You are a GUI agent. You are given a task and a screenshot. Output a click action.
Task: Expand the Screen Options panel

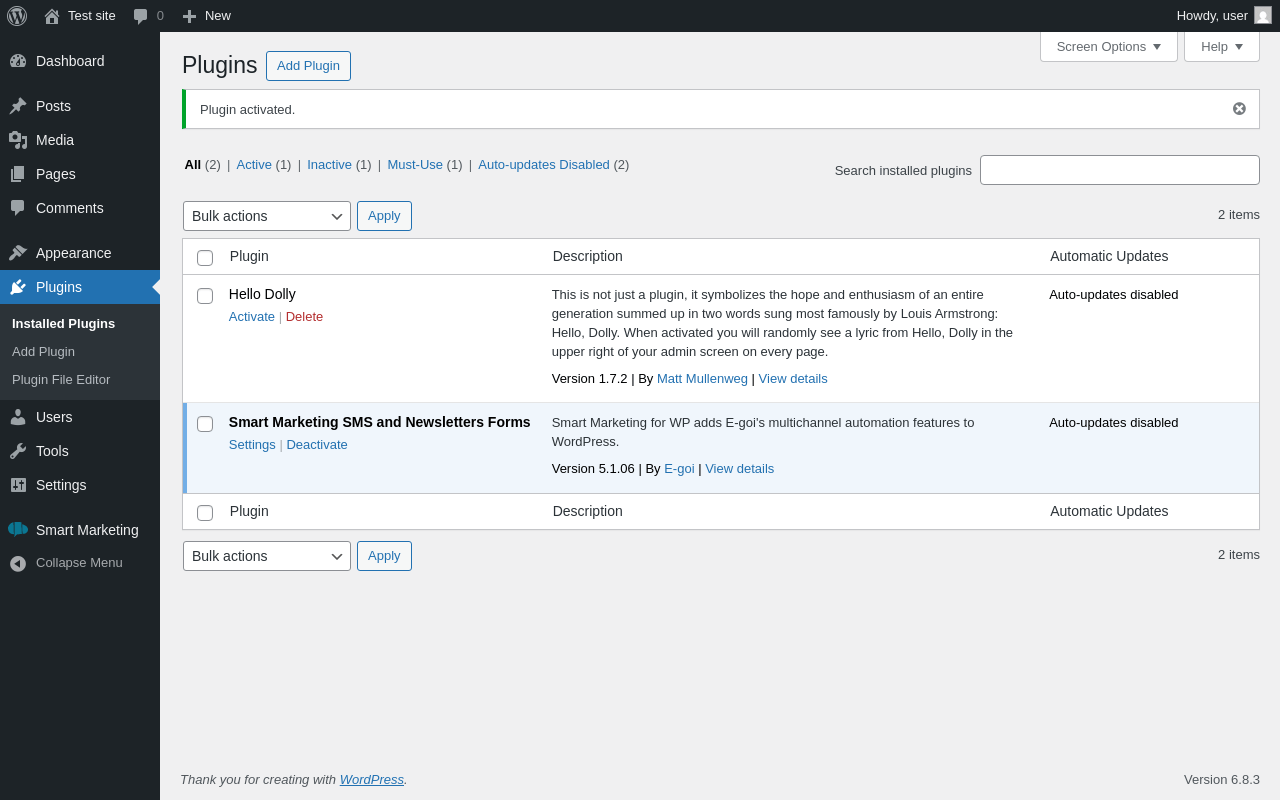(1108, 46)
